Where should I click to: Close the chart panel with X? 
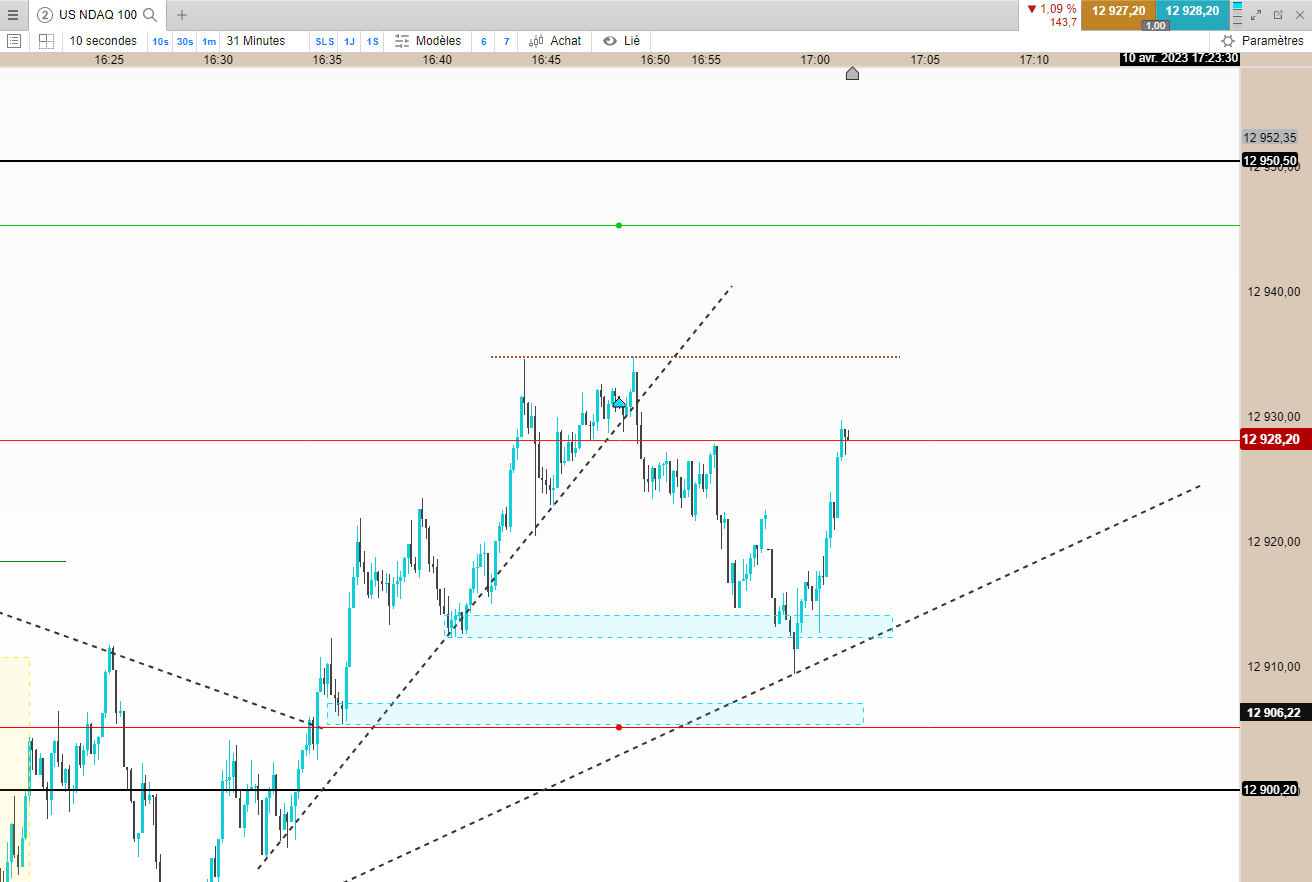1300,15
